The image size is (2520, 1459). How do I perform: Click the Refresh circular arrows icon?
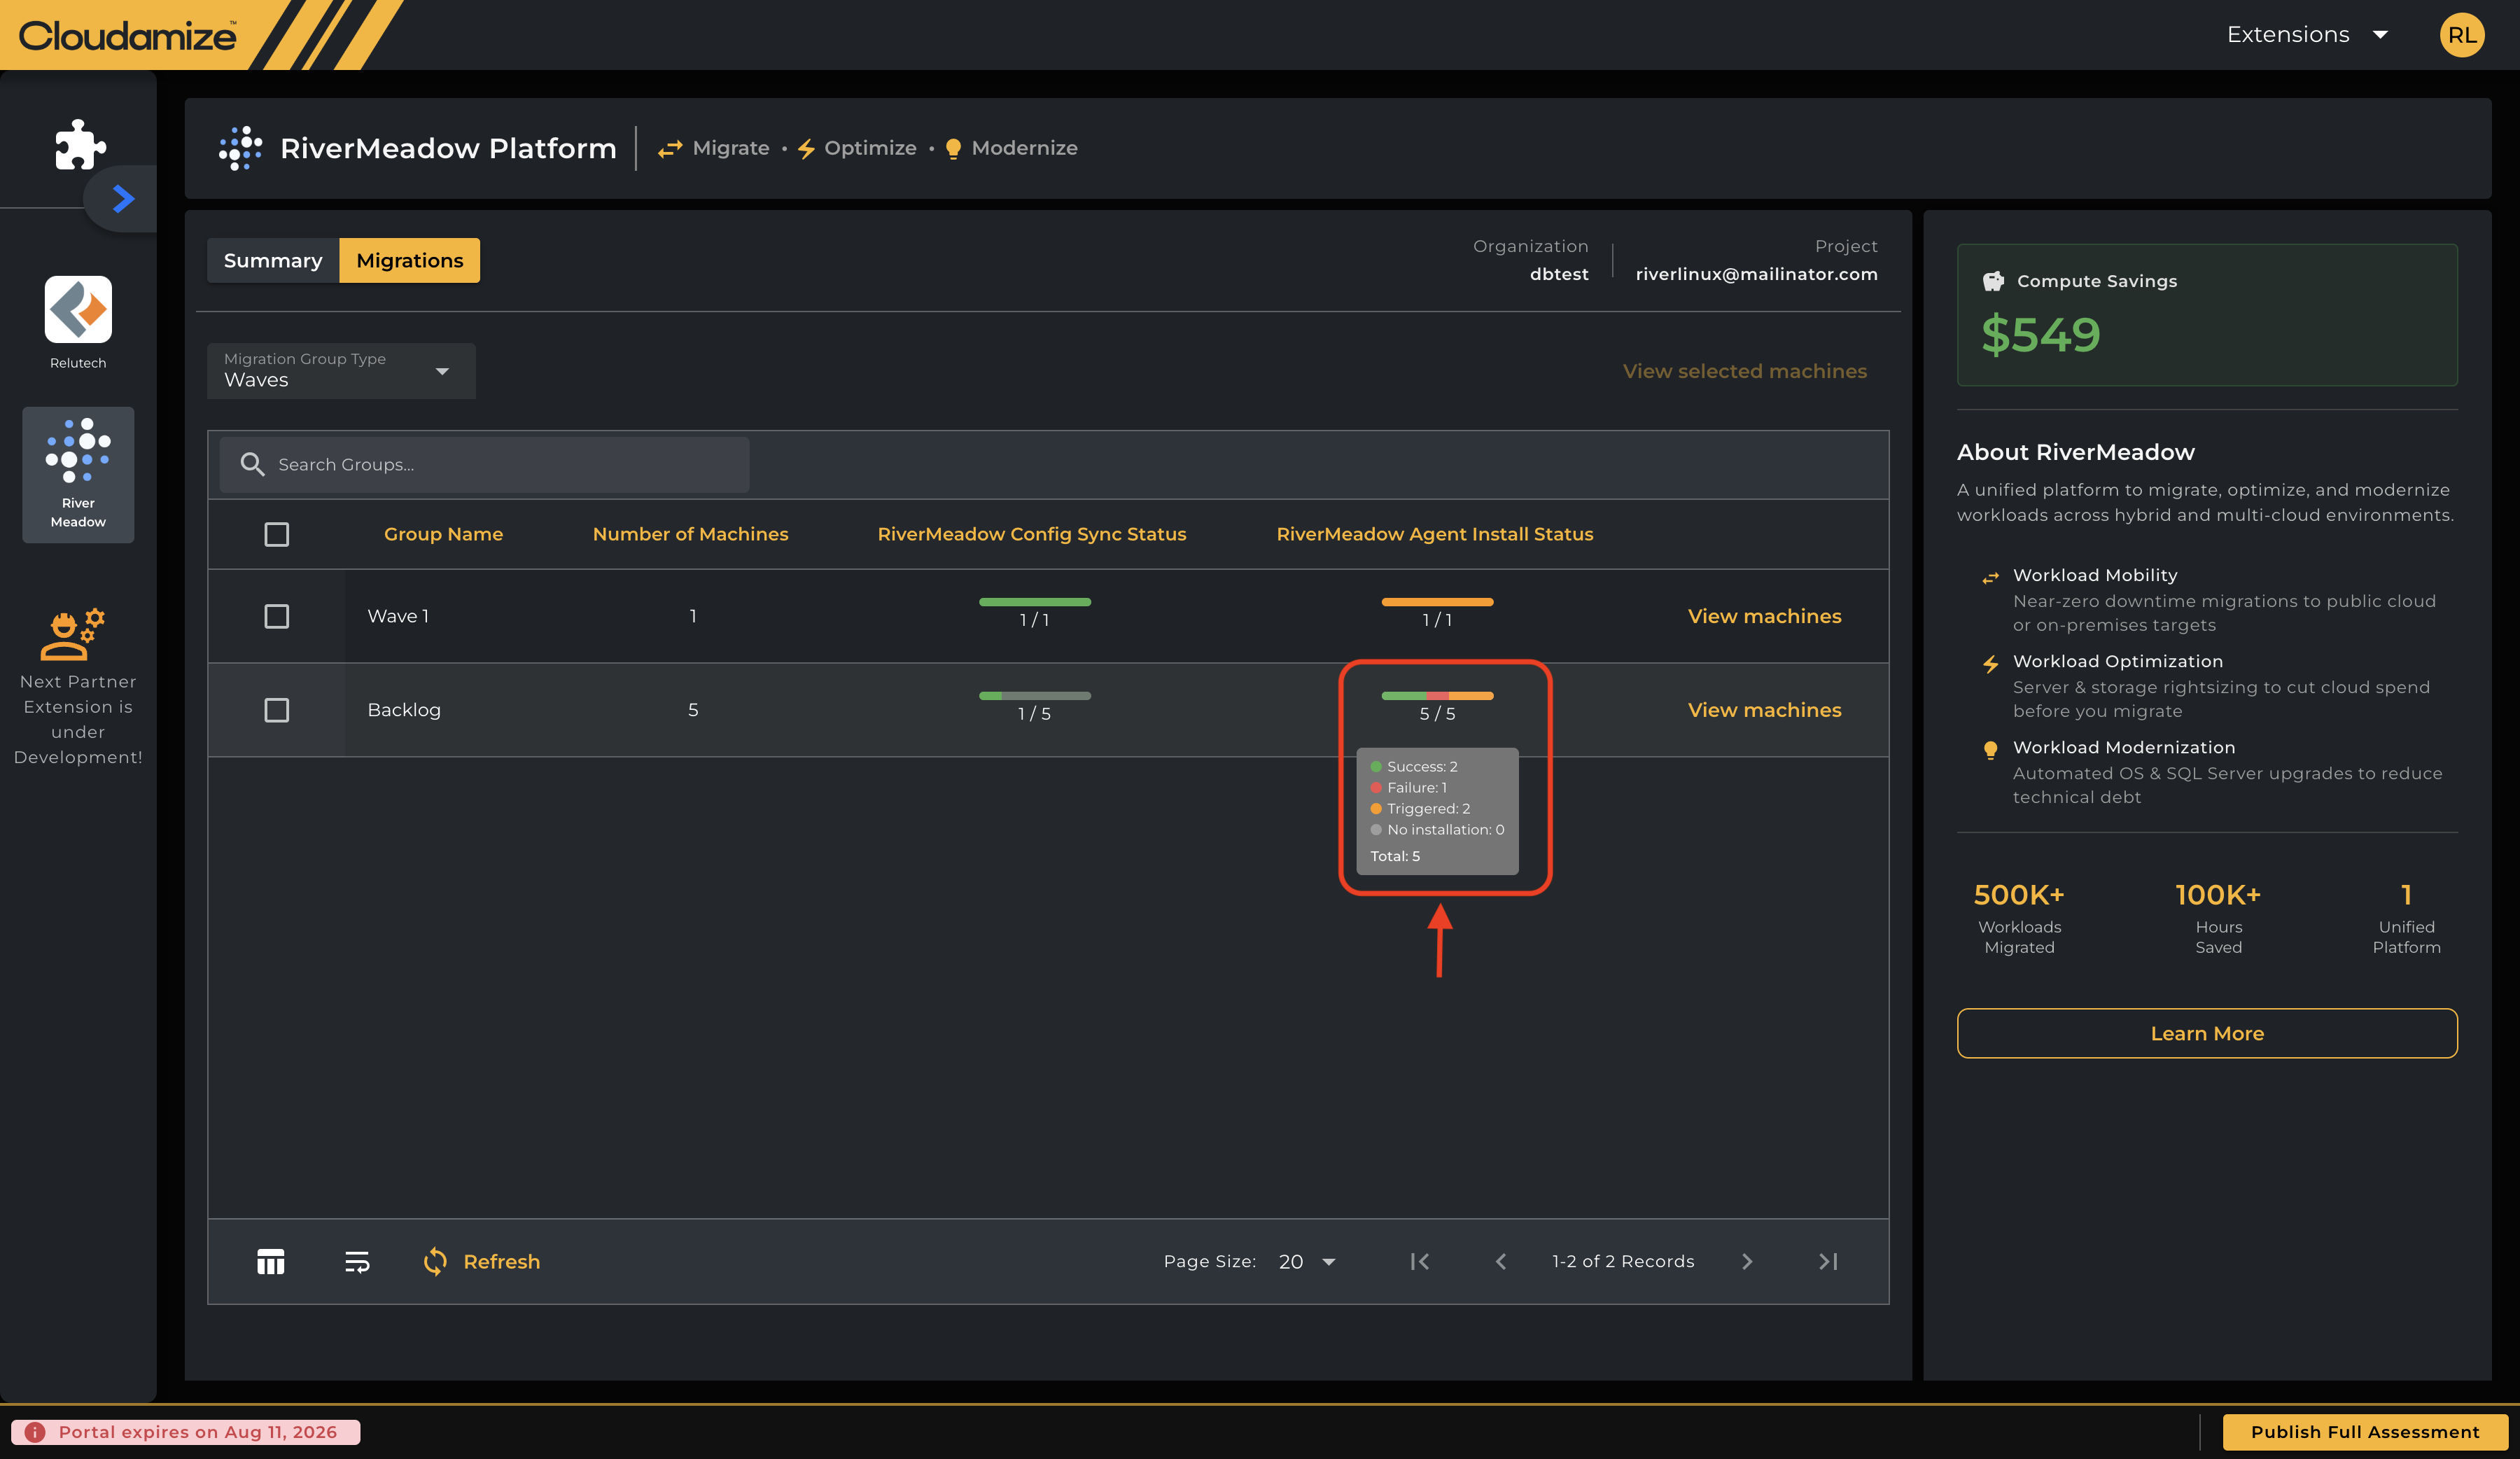435,1262
